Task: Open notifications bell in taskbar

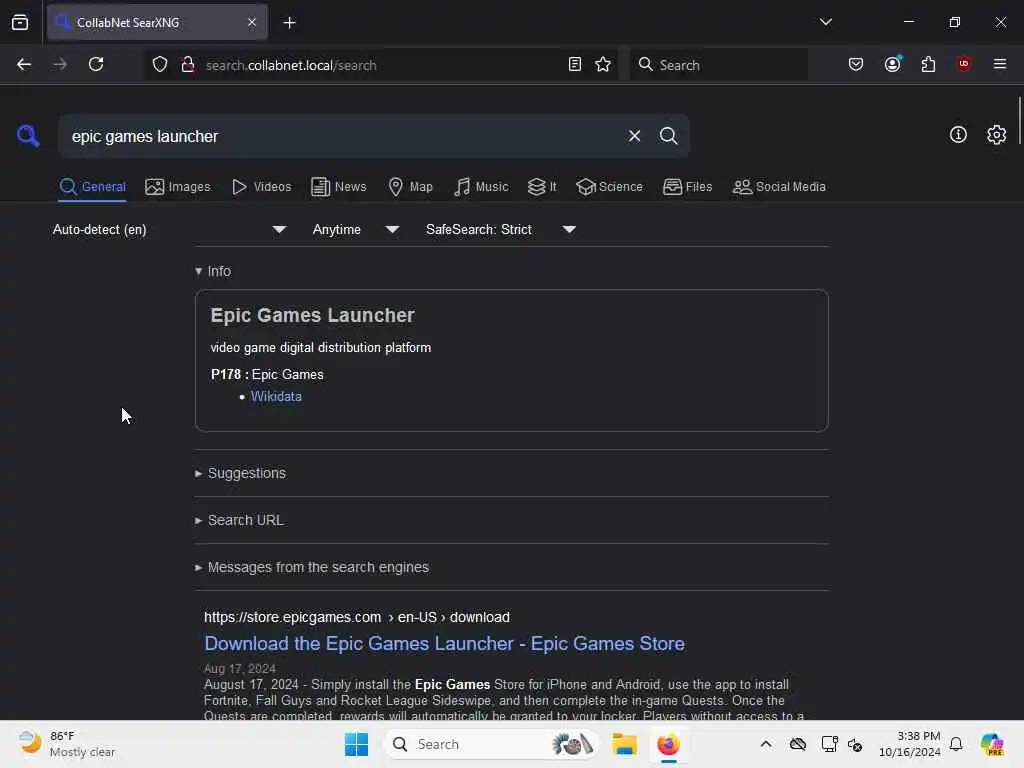Action: (x=956, y=744)
